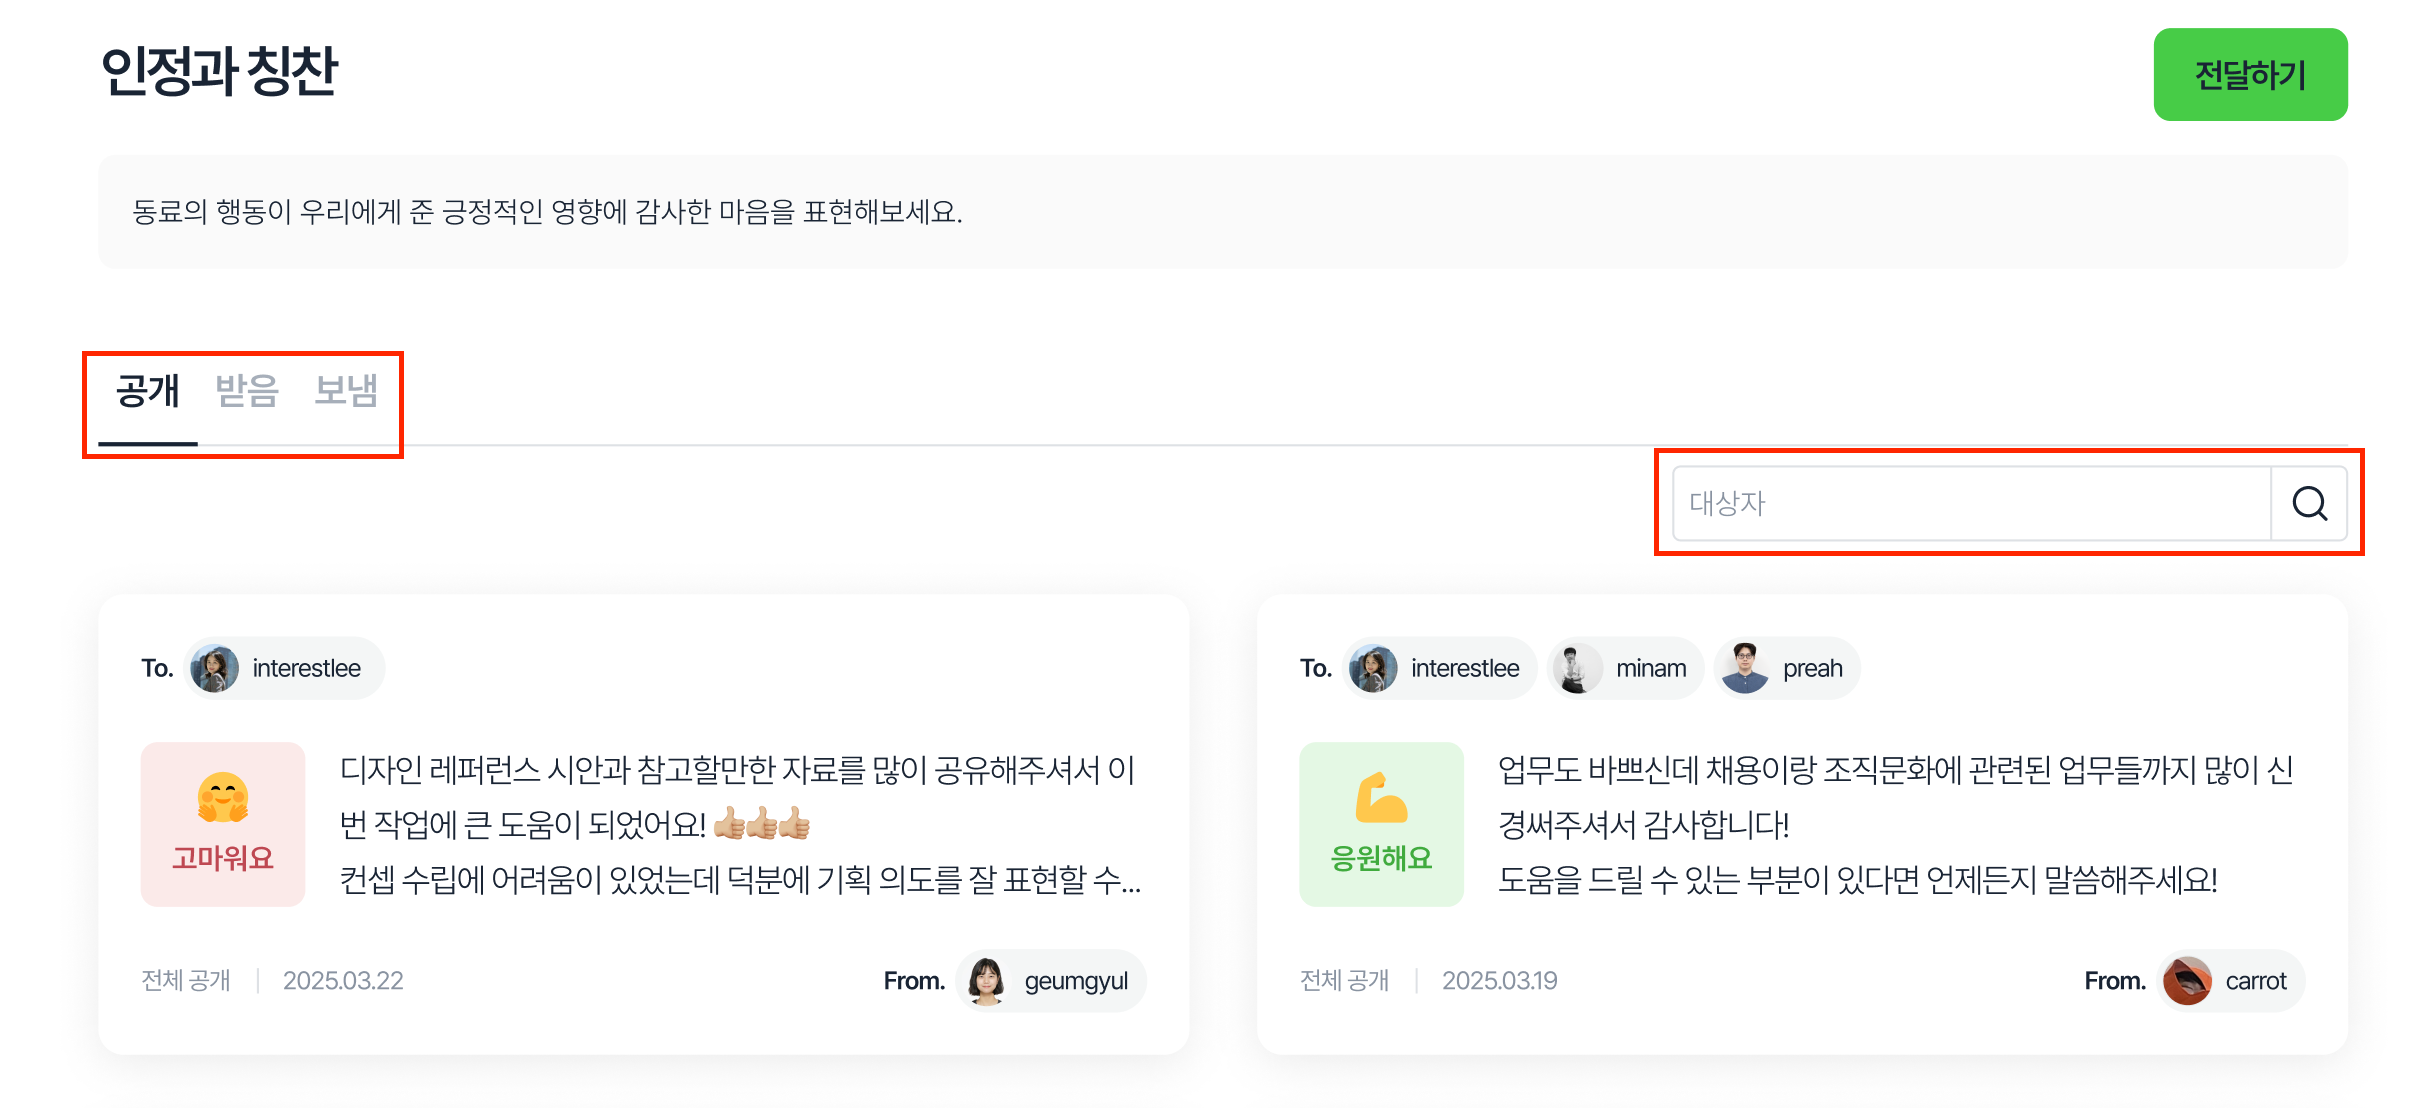Click the 인정과 칭찬 page heading
Screen dimensions: 2416x1108
pyautogui.click(x=220, y=72)
